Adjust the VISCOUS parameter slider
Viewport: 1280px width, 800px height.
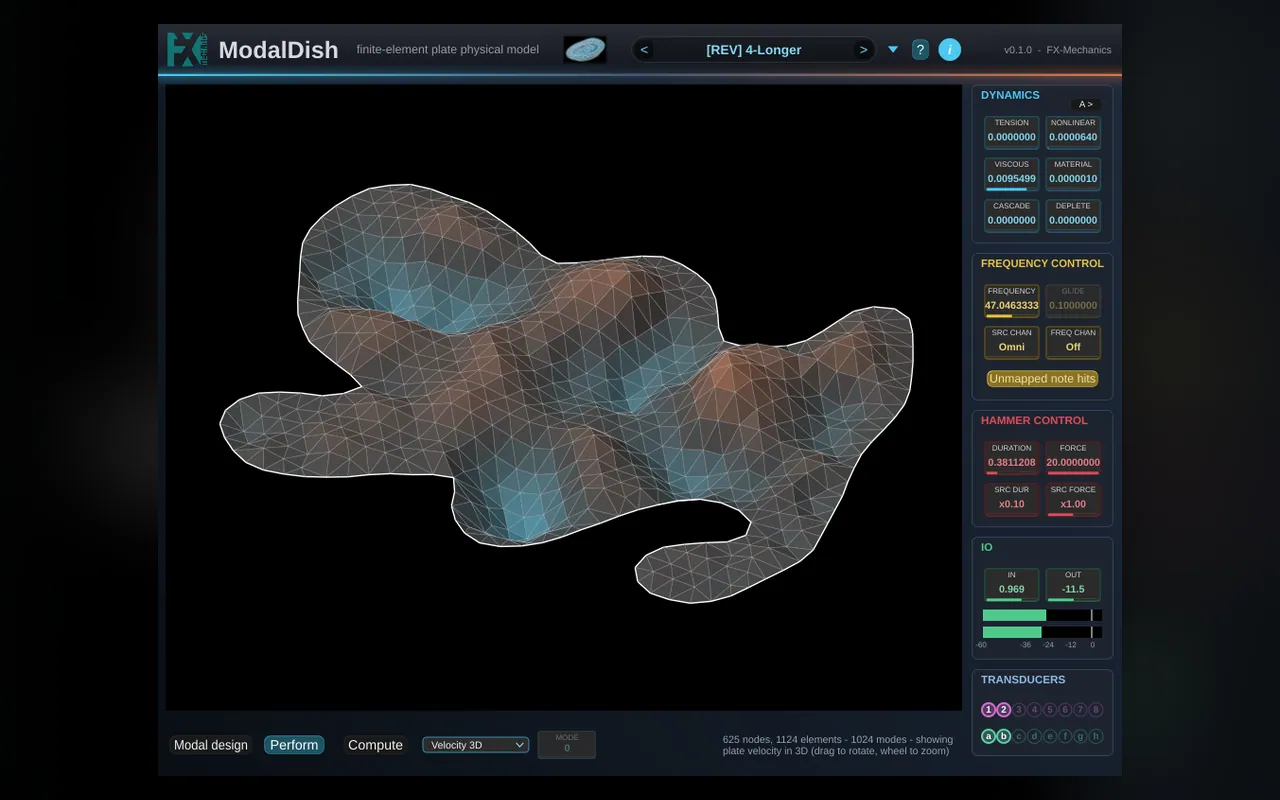tap(1011, 174)
